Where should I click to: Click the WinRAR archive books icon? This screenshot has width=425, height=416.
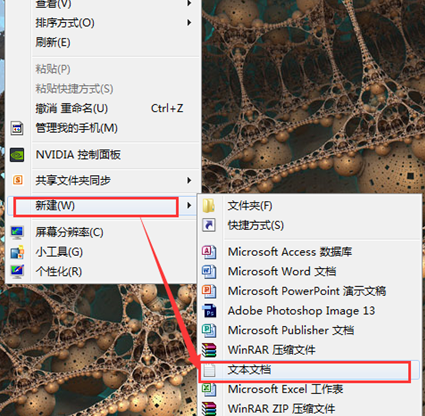[x=209, y=350]
